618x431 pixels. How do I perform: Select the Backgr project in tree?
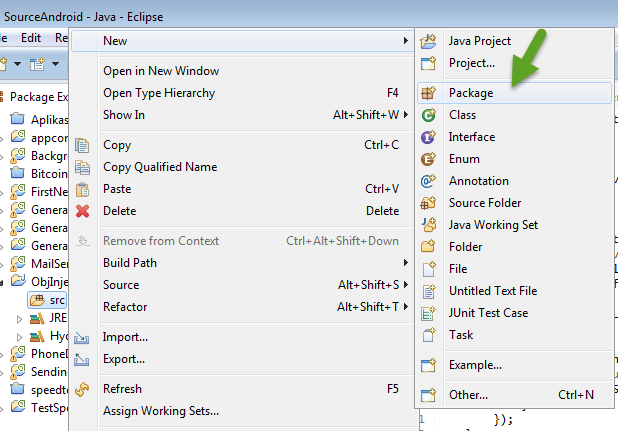(39, 156)
